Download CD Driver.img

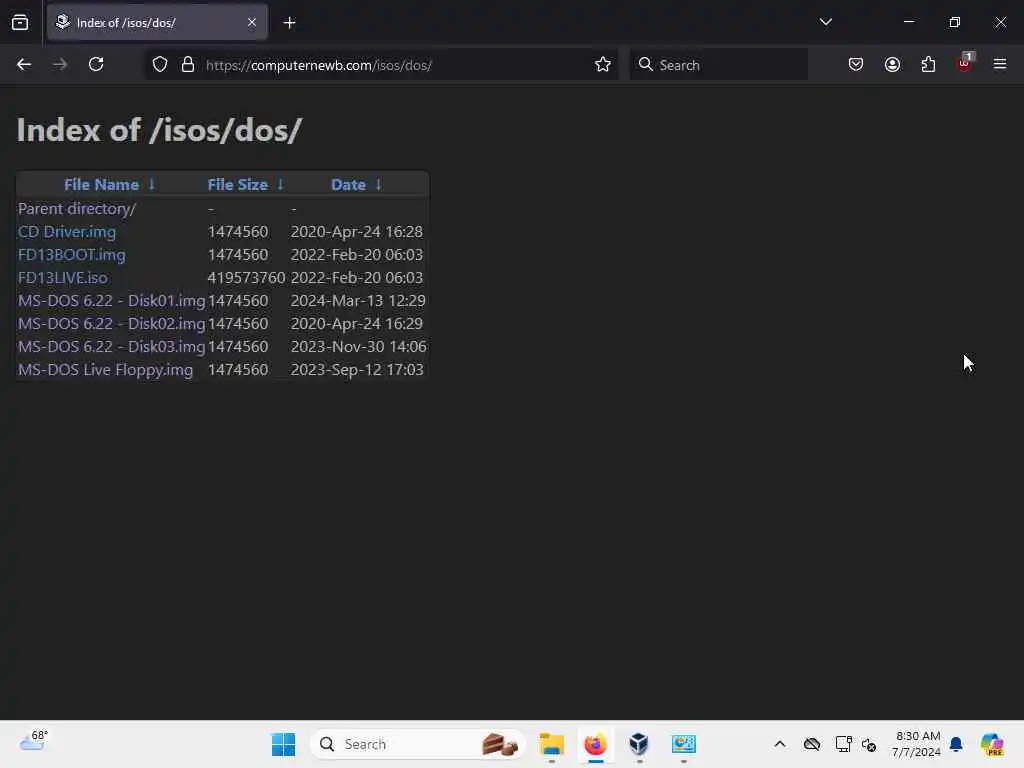pos(67,232)
